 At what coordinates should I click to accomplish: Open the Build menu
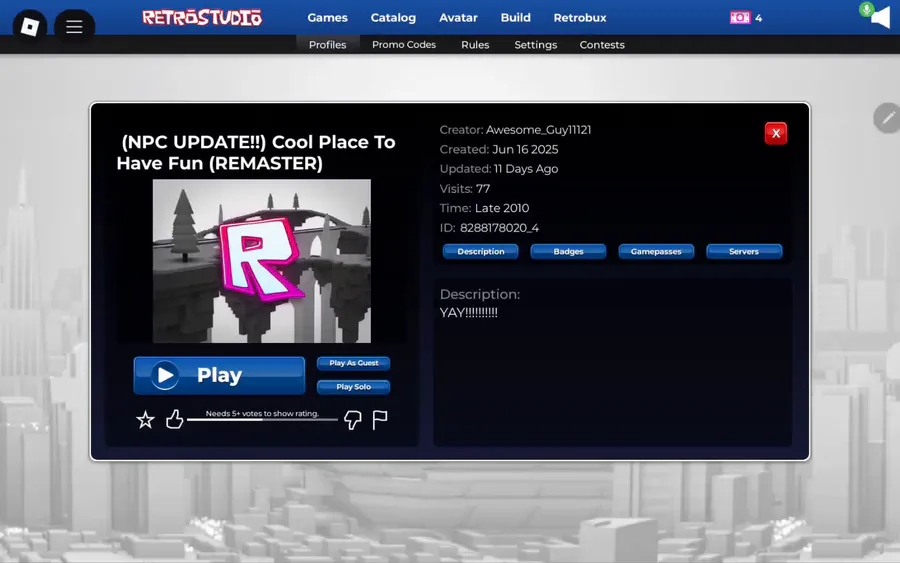click(x=515, y=18)
